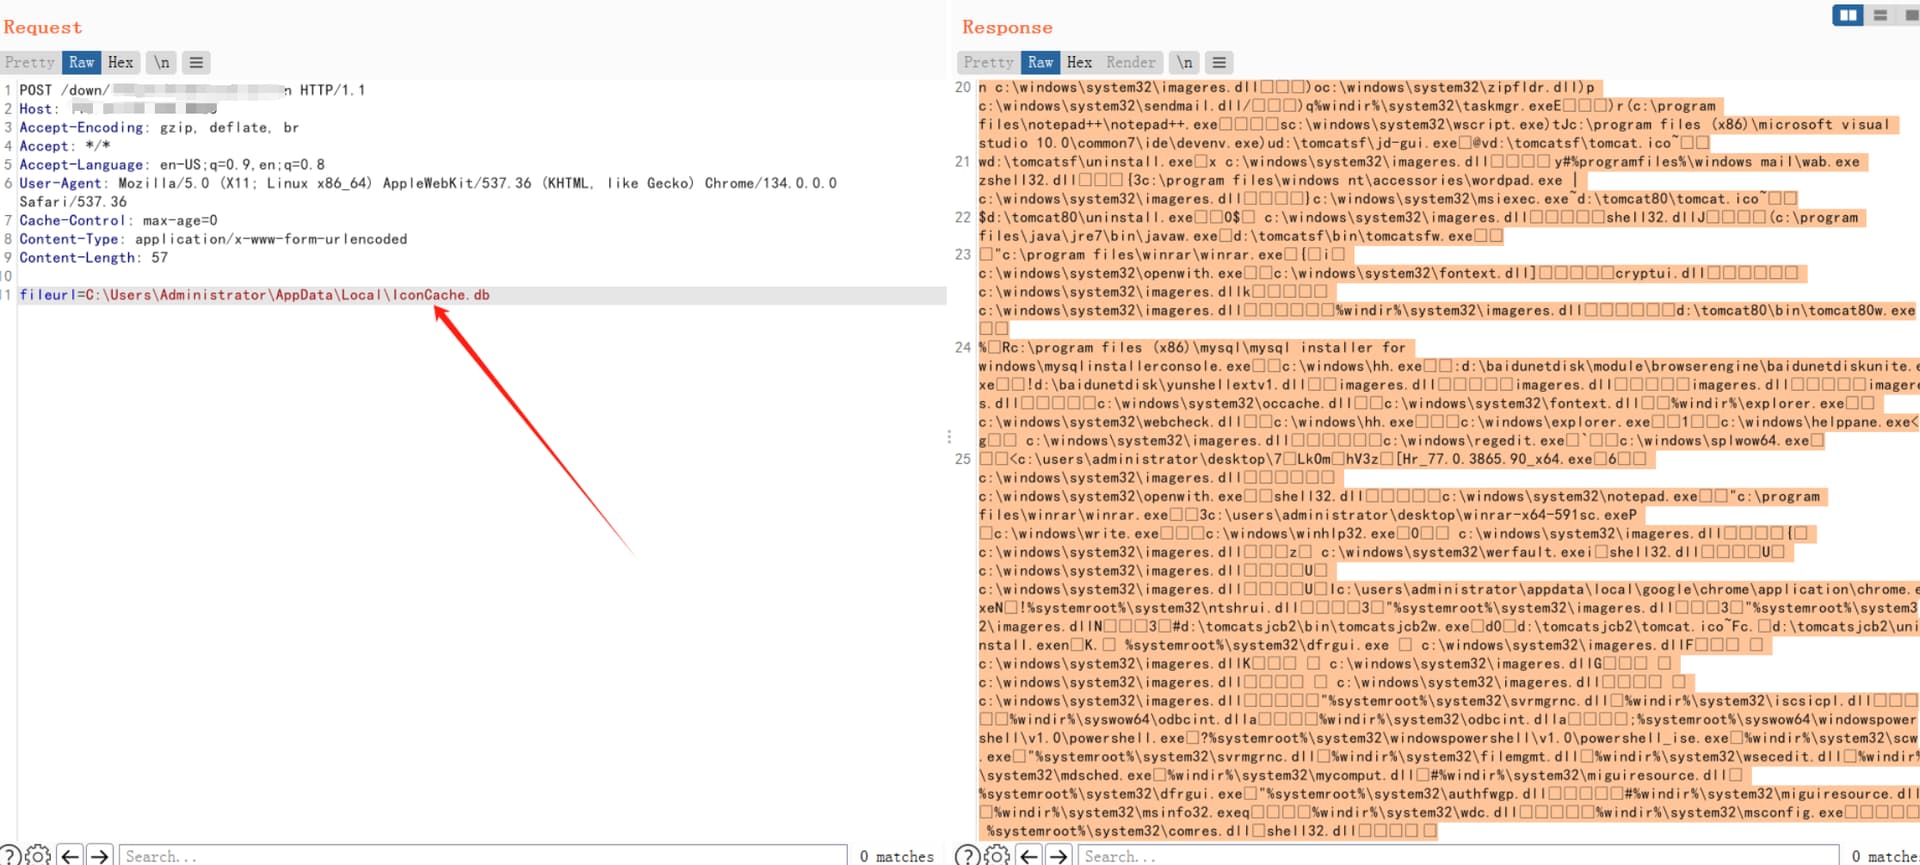Switch to the top/bottom split layout icon
Image resolution: width=1920 pixels, height=865 pixels.
[x=1880, y=15]
